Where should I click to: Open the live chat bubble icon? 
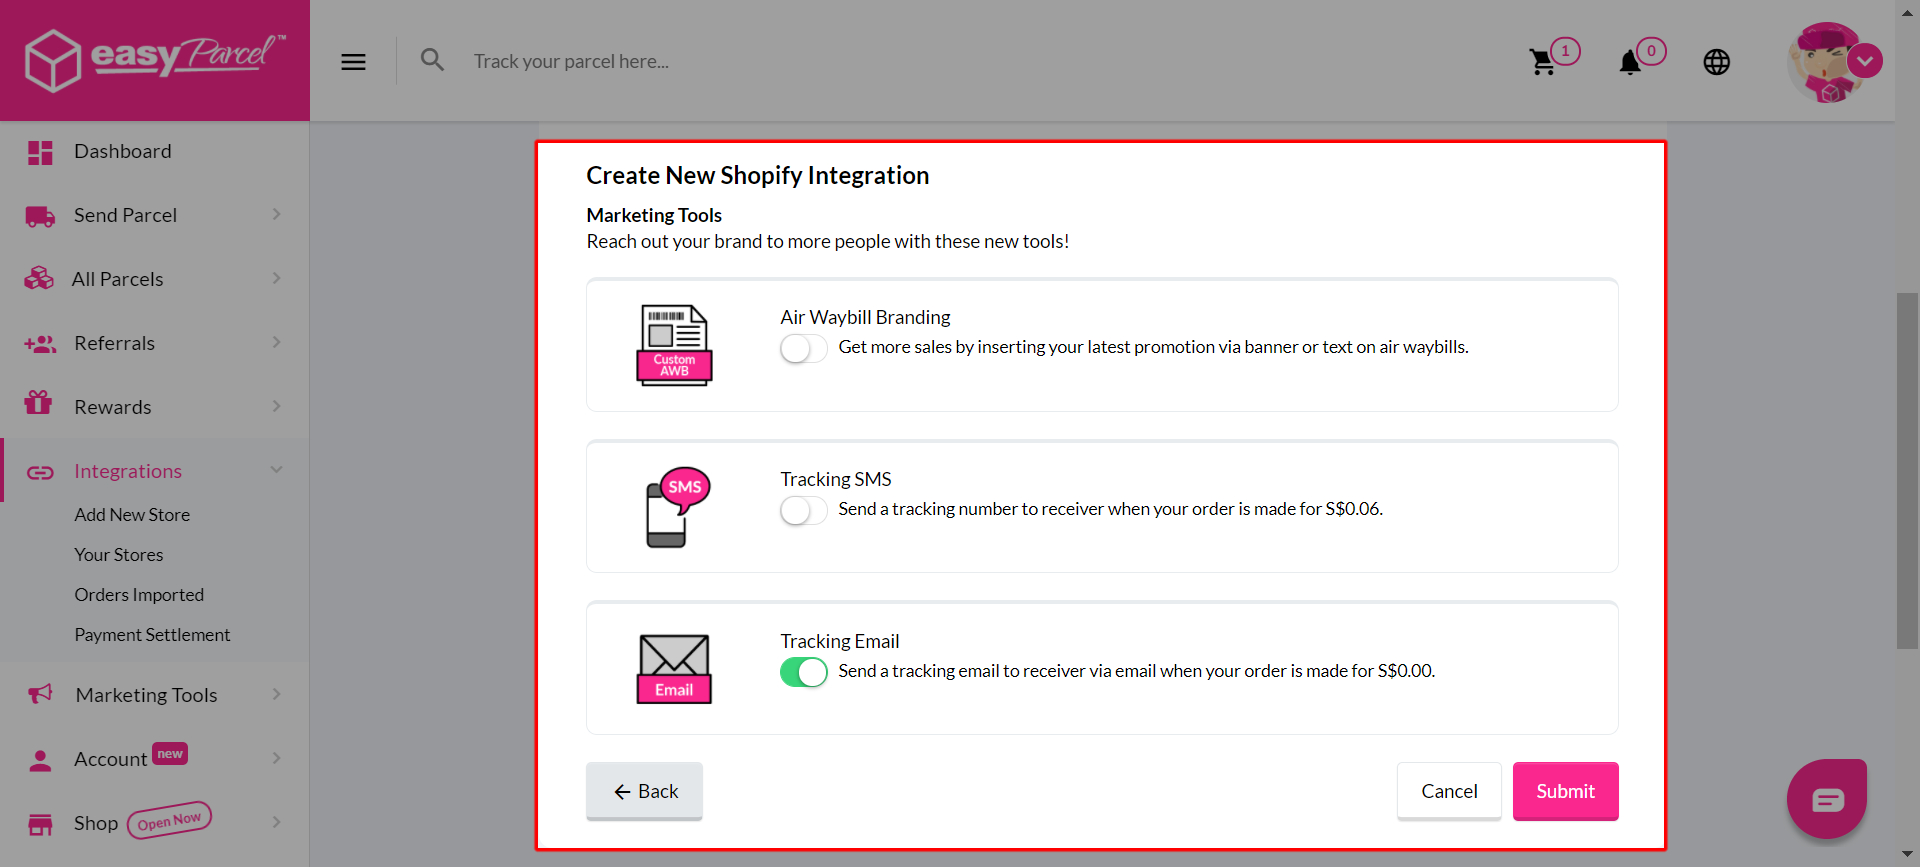click(1827, 799)
